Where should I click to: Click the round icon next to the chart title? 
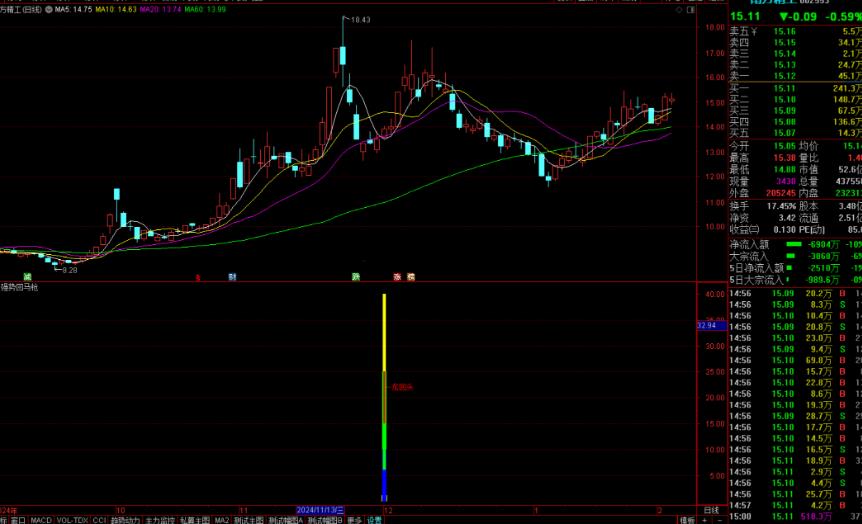(x=49, y=10)
